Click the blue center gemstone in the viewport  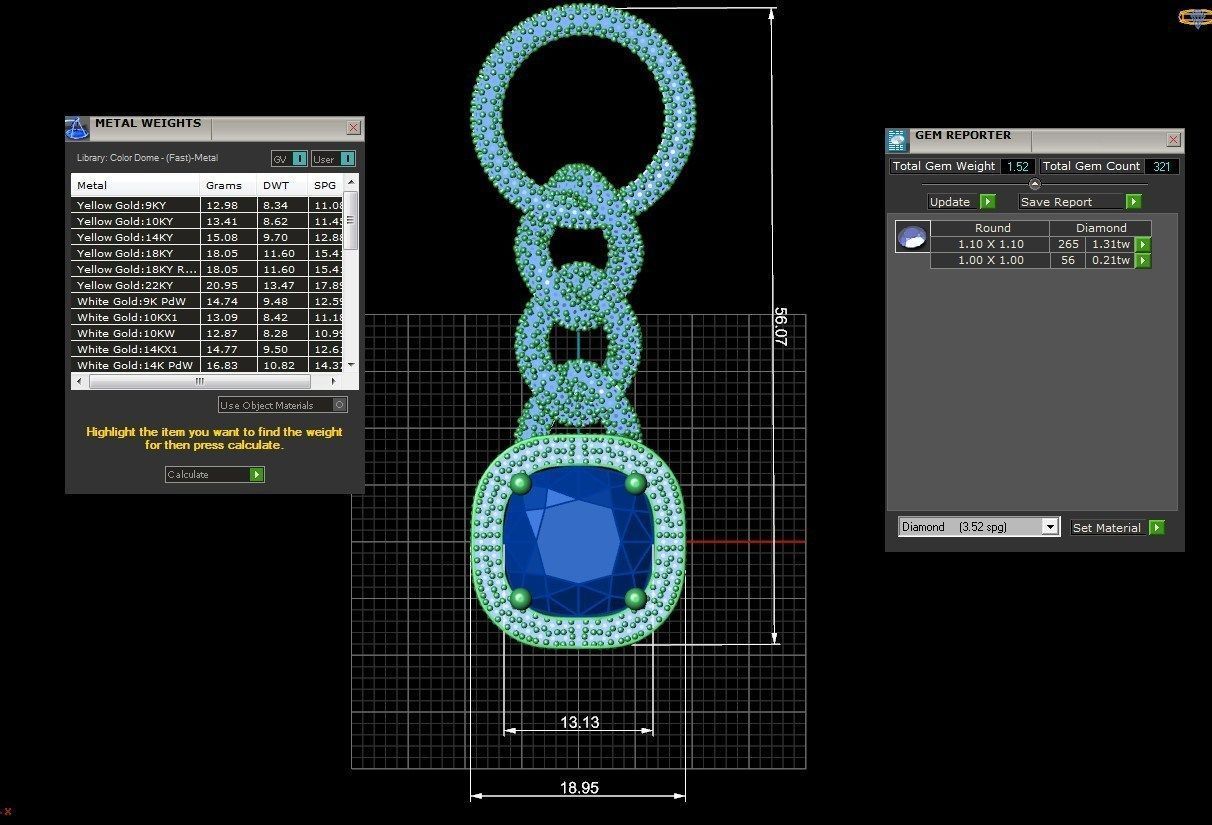(578, 541)
